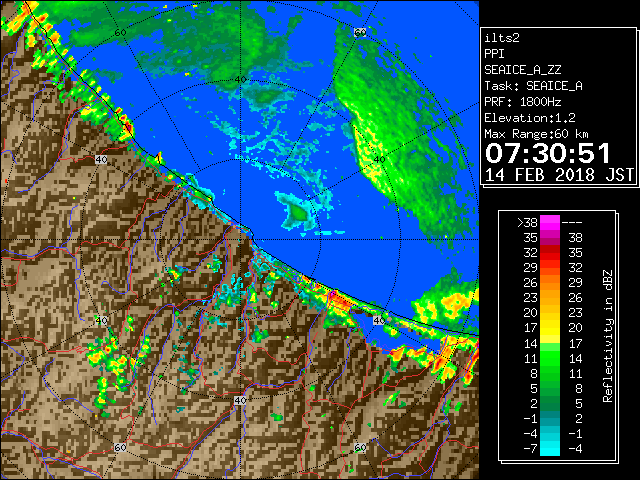This screenshot has width=640, height=480.
Task: Click the "Reflectivity in dBZ" legend title
Action: coord(607,336)
